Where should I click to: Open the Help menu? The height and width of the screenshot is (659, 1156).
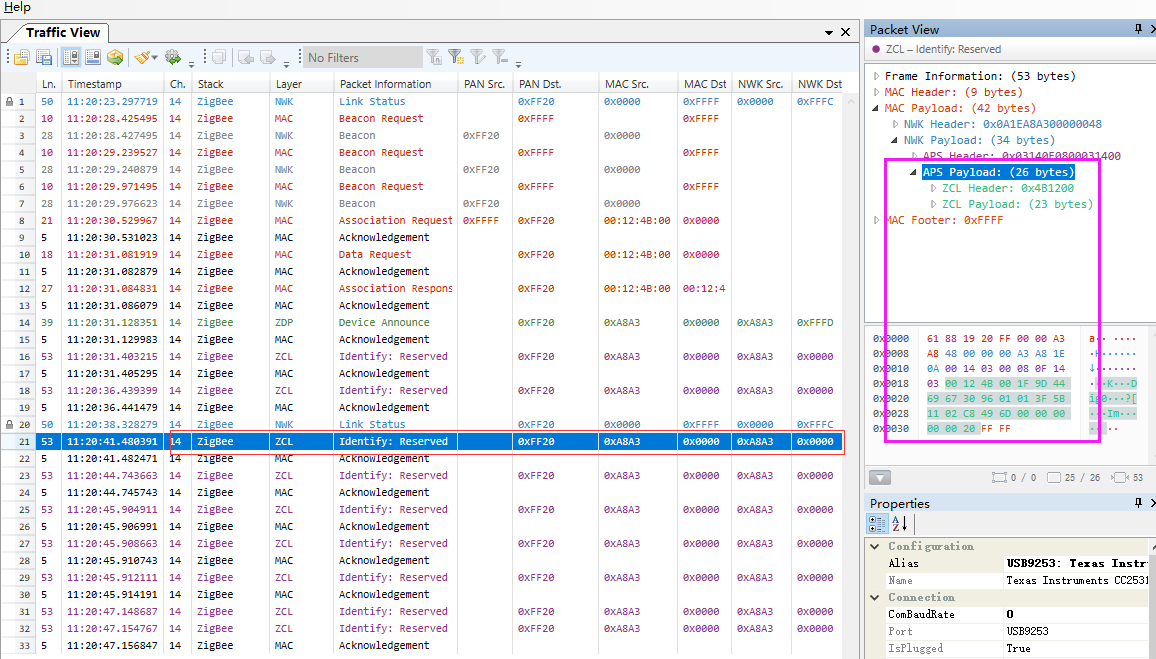point(17,7)
